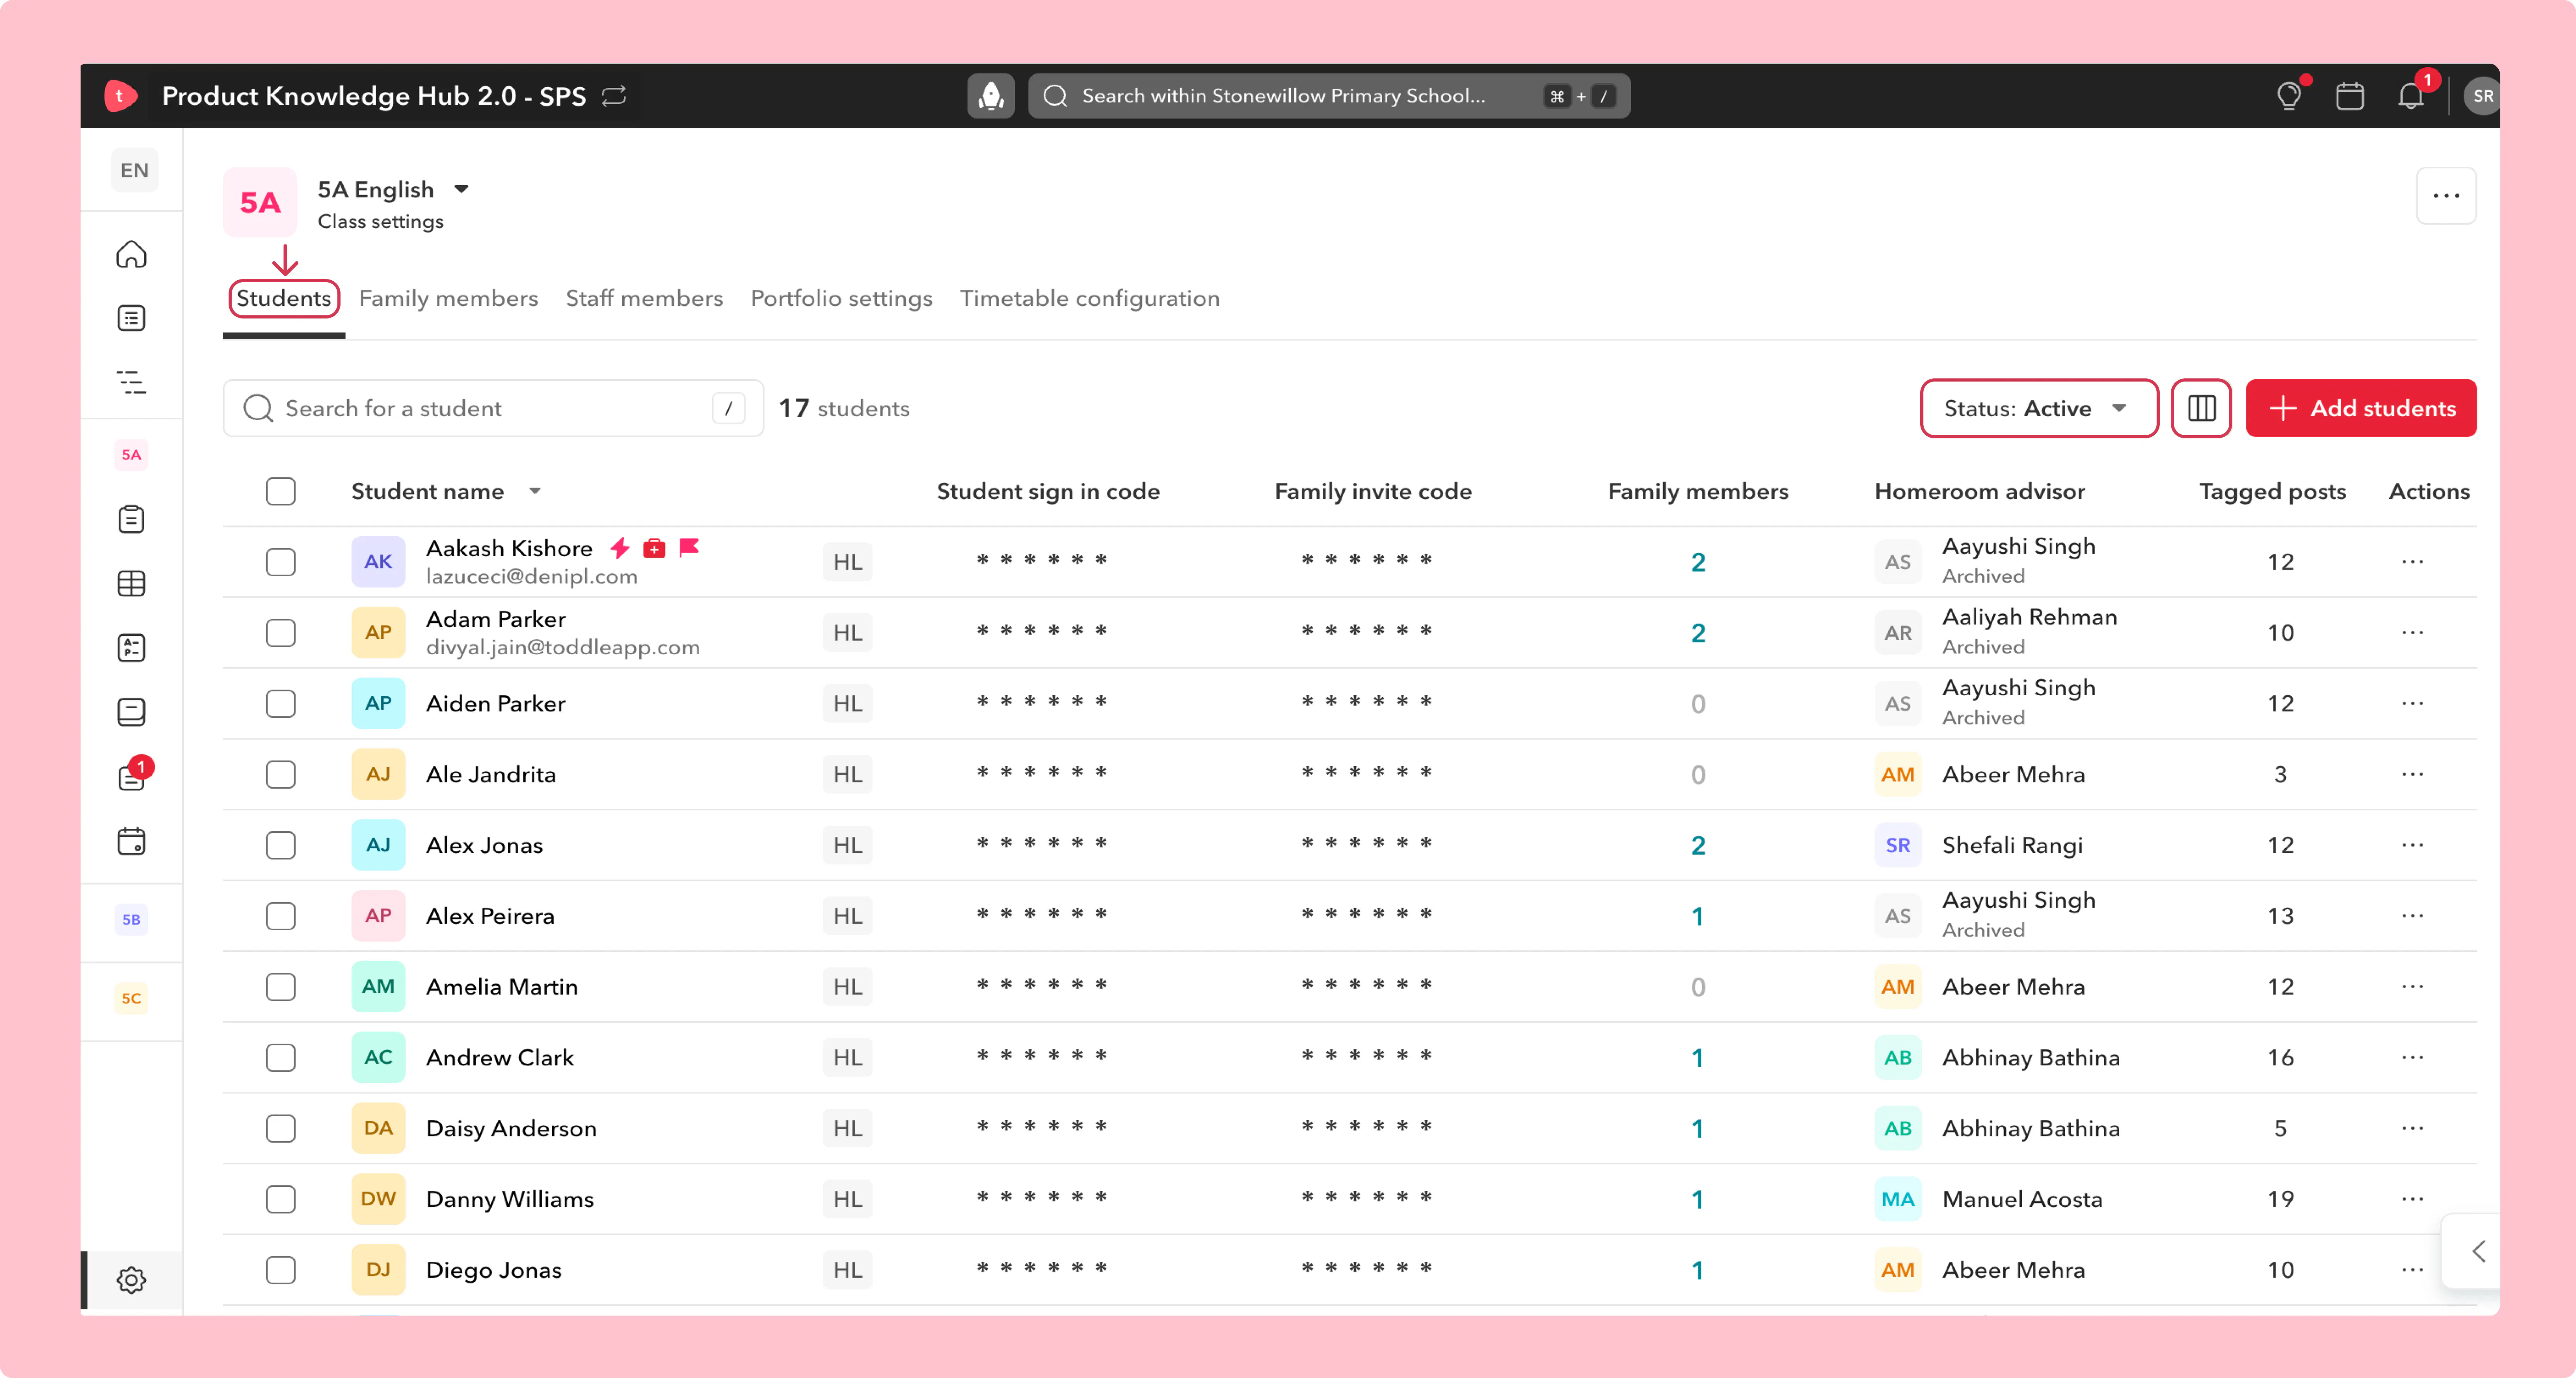The image size is (2576, 1378).
Task: Open the Portfolio settings tab
Action: (x=841, y=299)
